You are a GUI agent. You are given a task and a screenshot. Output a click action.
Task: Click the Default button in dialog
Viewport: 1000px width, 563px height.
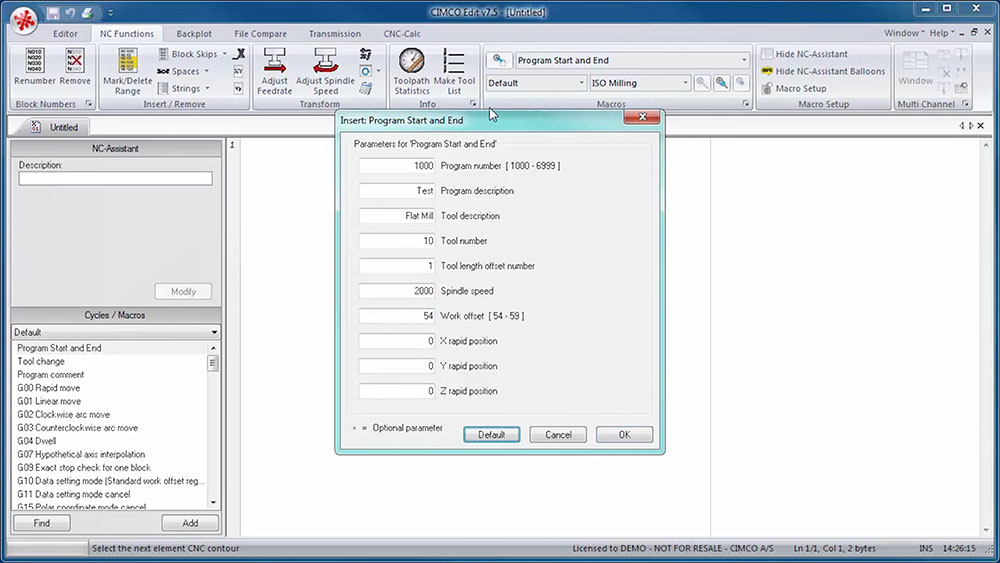(x=492, y=435)
